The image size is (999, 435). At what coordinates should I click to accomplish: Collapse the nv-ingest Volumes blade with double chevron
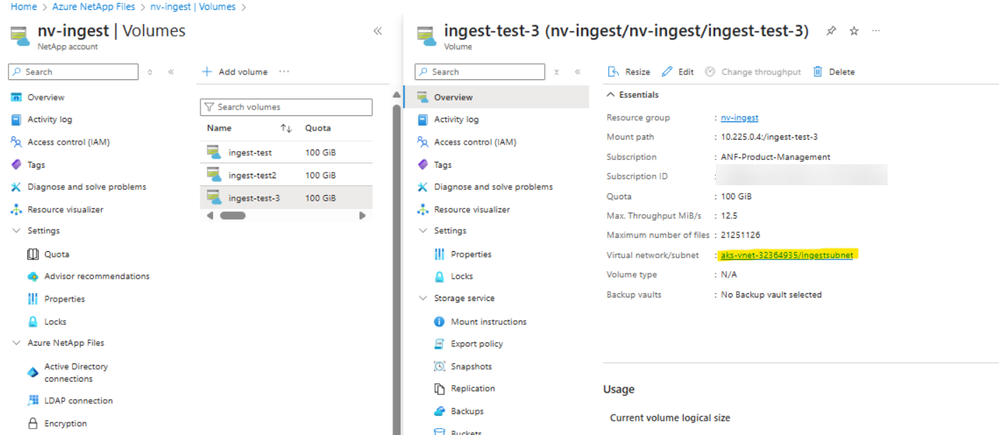click(377, 31)
